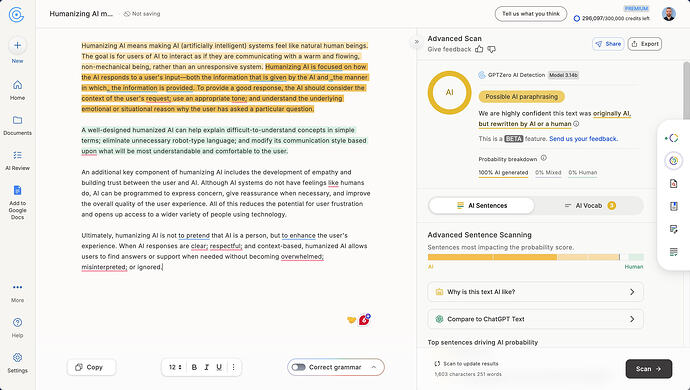Open the blue bookmark document icon in right rail
The width and height of the screenshot is (690, 390).
pyautogui.click(x=673, y=206)
